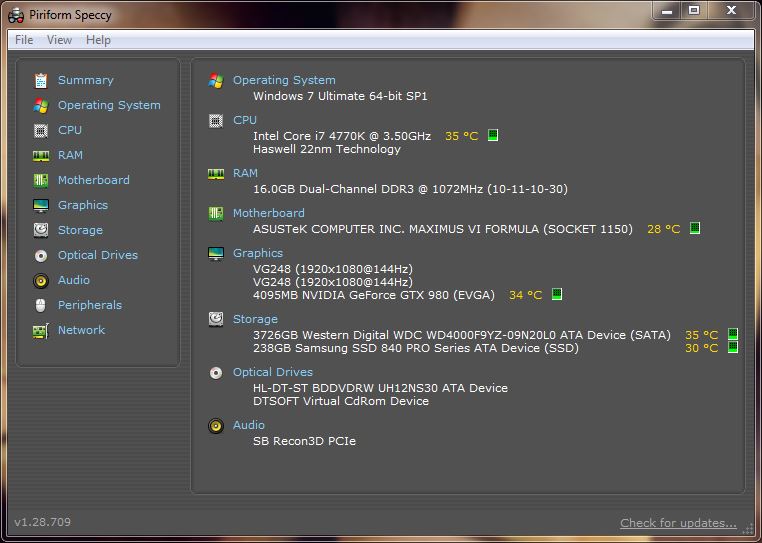Go to Operating System sidebar section
762x543 pixels.
click(x=109, y=105)
